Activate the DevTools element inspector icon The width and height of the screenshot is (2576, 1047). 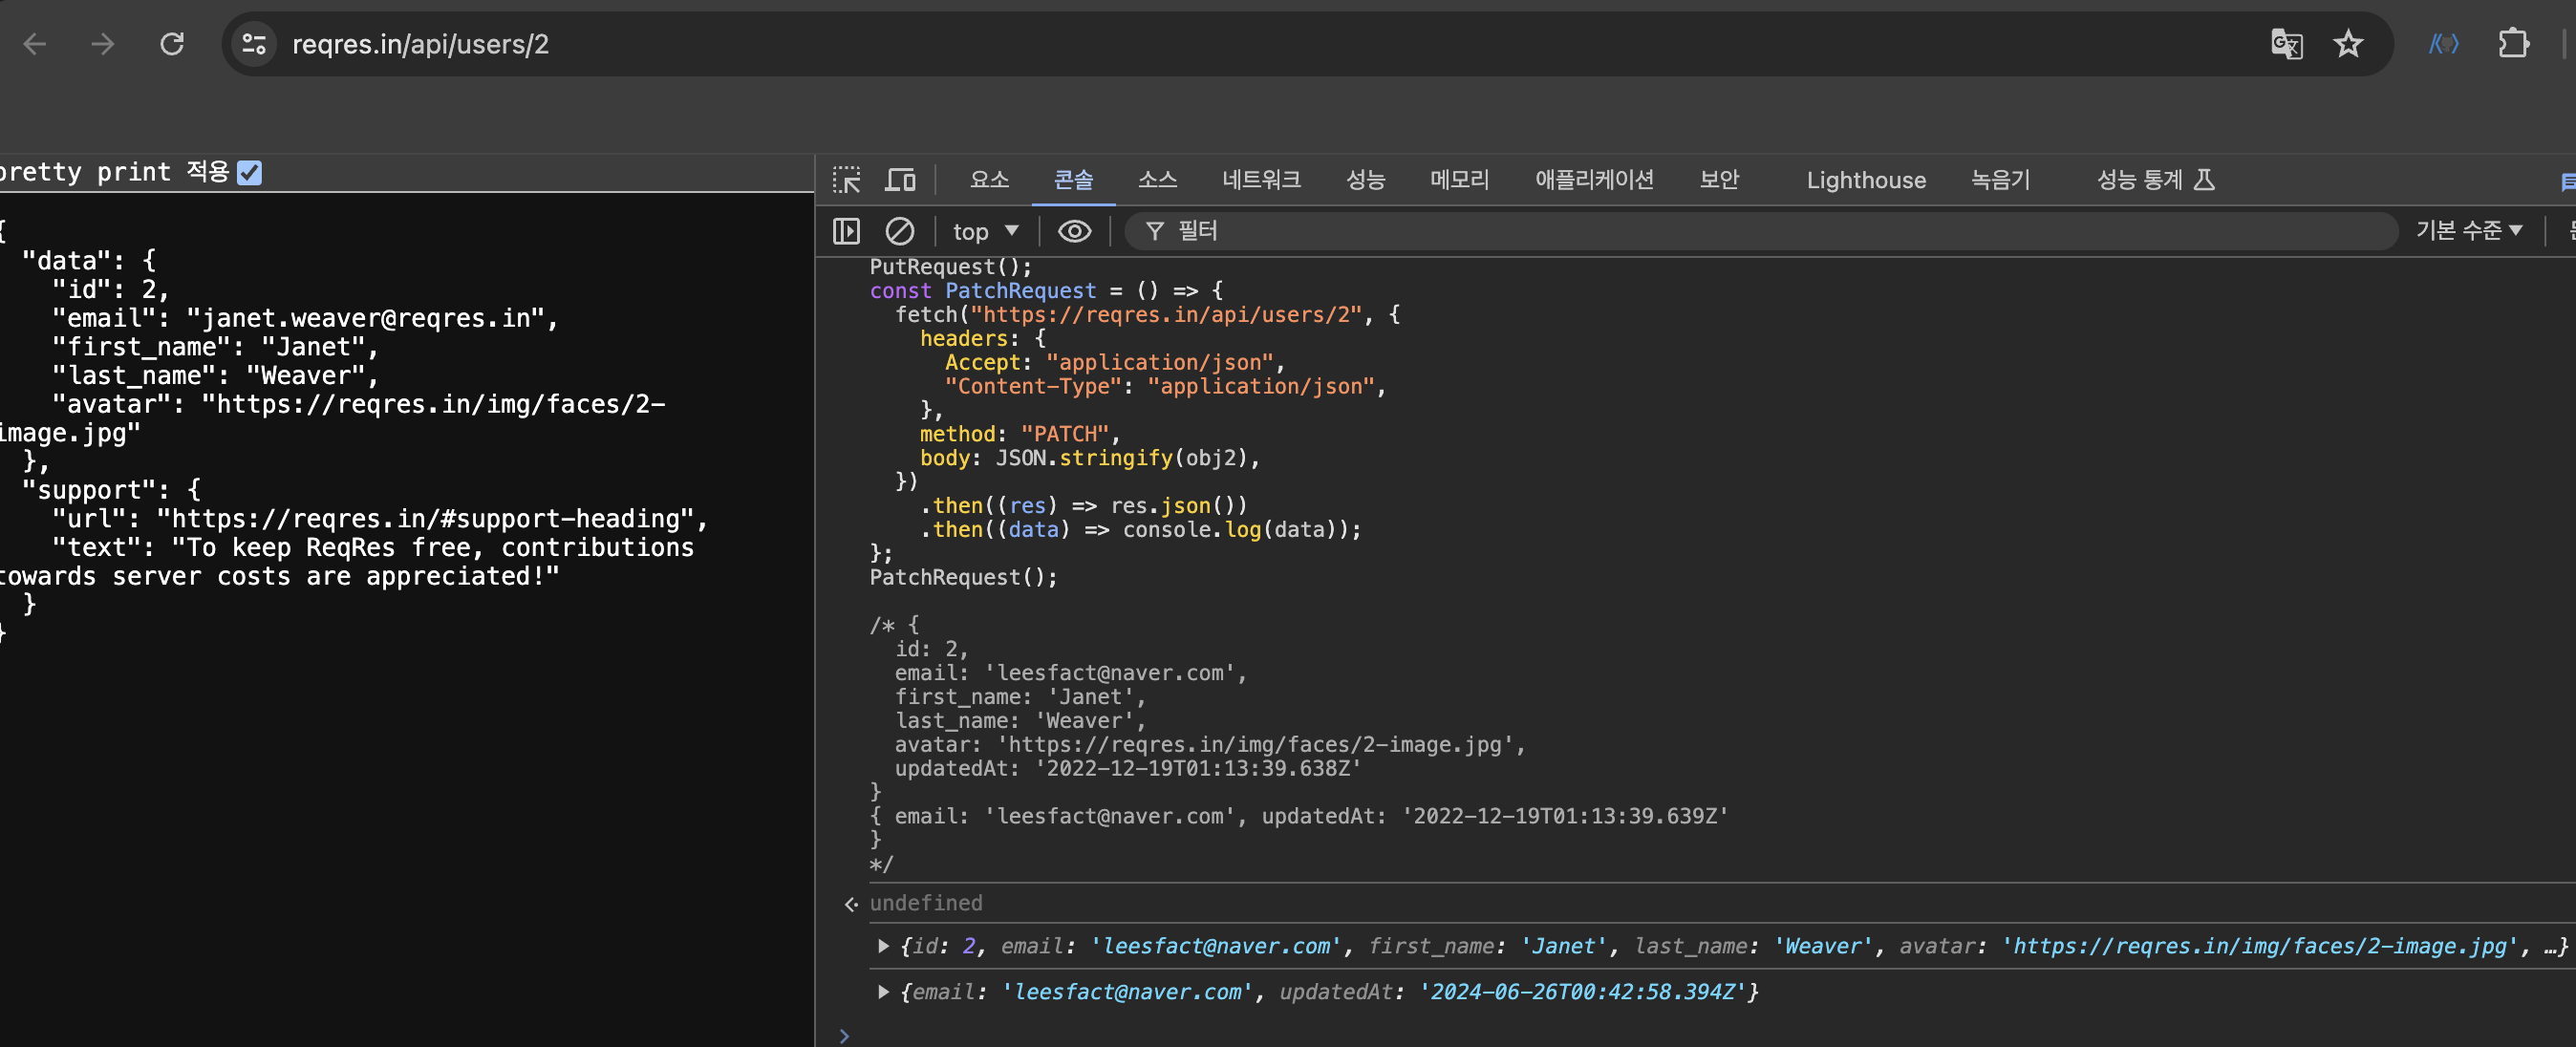pos(847,180)
